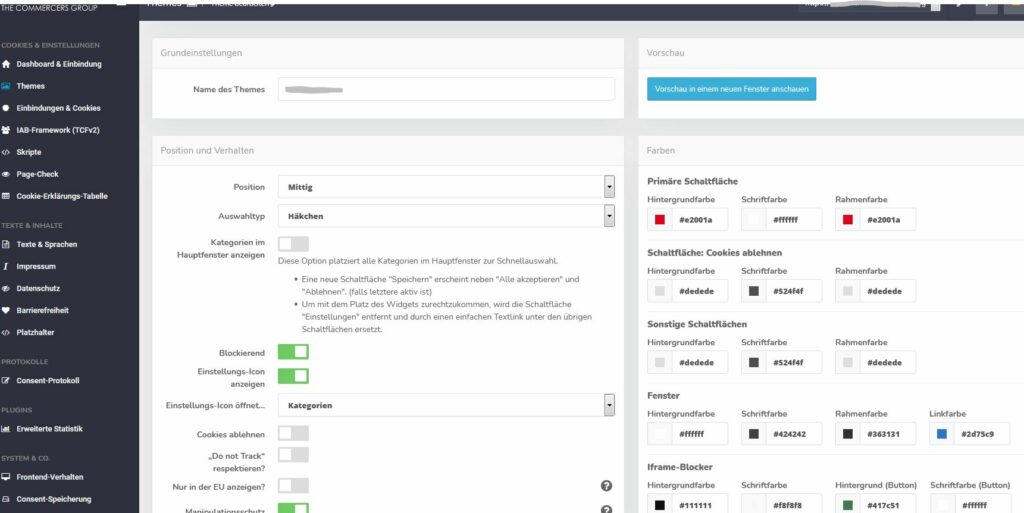This screenshot has width=1024, height=513.
Task: Open Dashboard & Einbindung menu item
Action: tap(59, 64)
